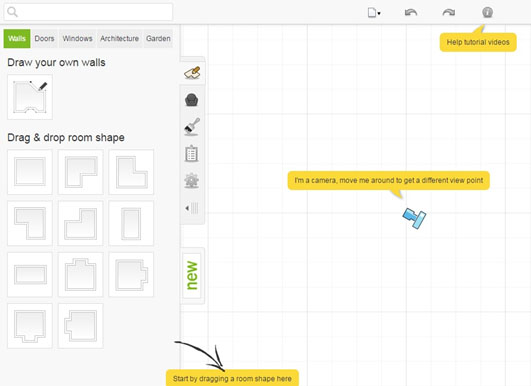Pick the plain square room shape
This screenshot has width=531, height=386.
click(x=30, y=172)
